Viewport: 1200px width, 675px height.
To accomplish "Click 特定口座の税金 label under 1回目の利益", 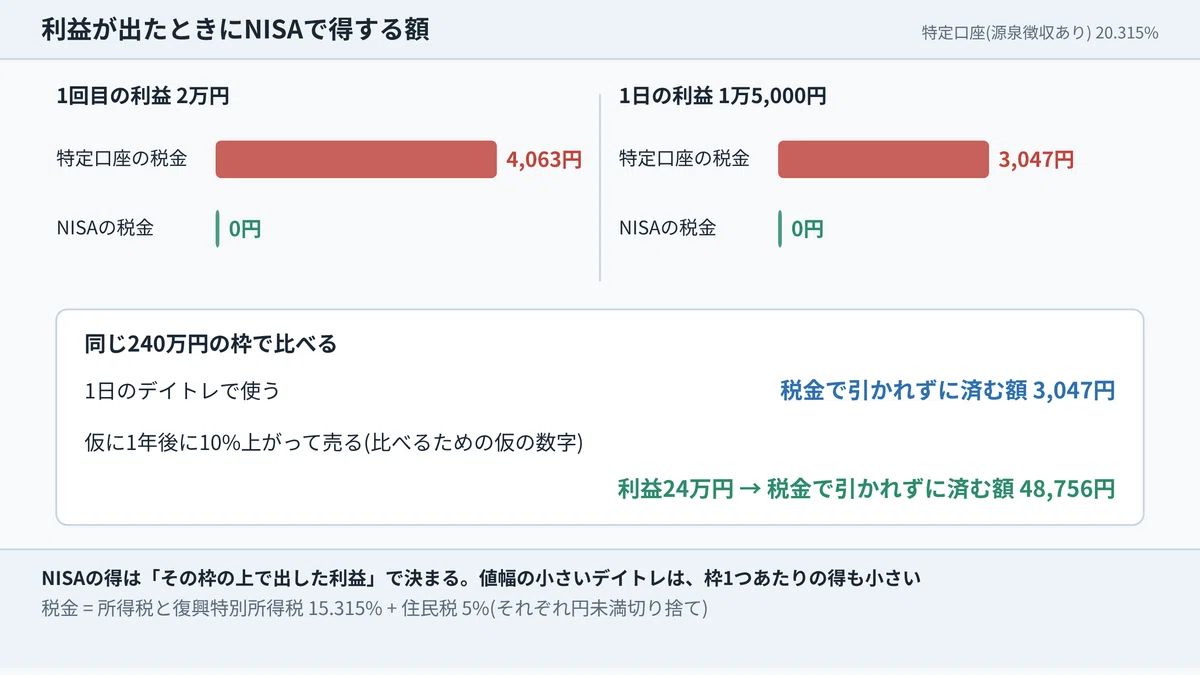I will [122, 158].
